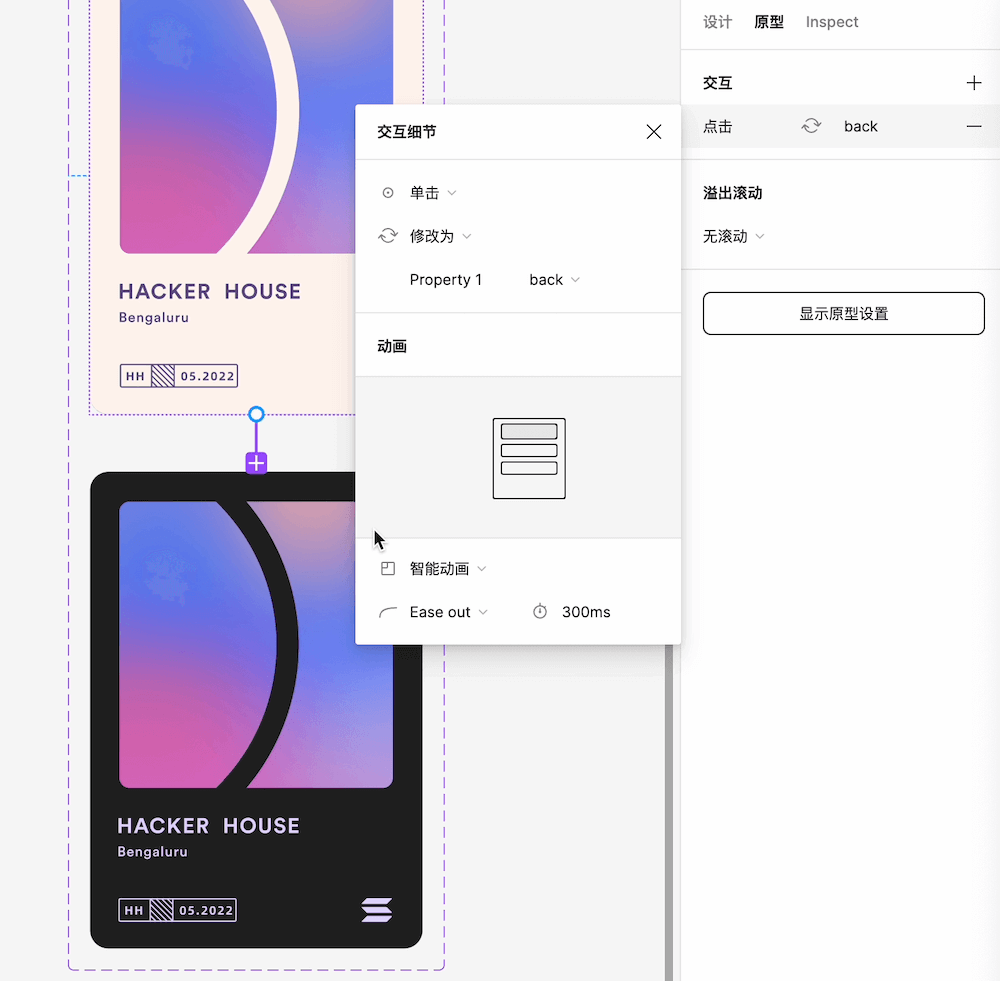
Task: Click the blue circular prototype connection handle
Action: pyautogui.click(x=256, y=414)
